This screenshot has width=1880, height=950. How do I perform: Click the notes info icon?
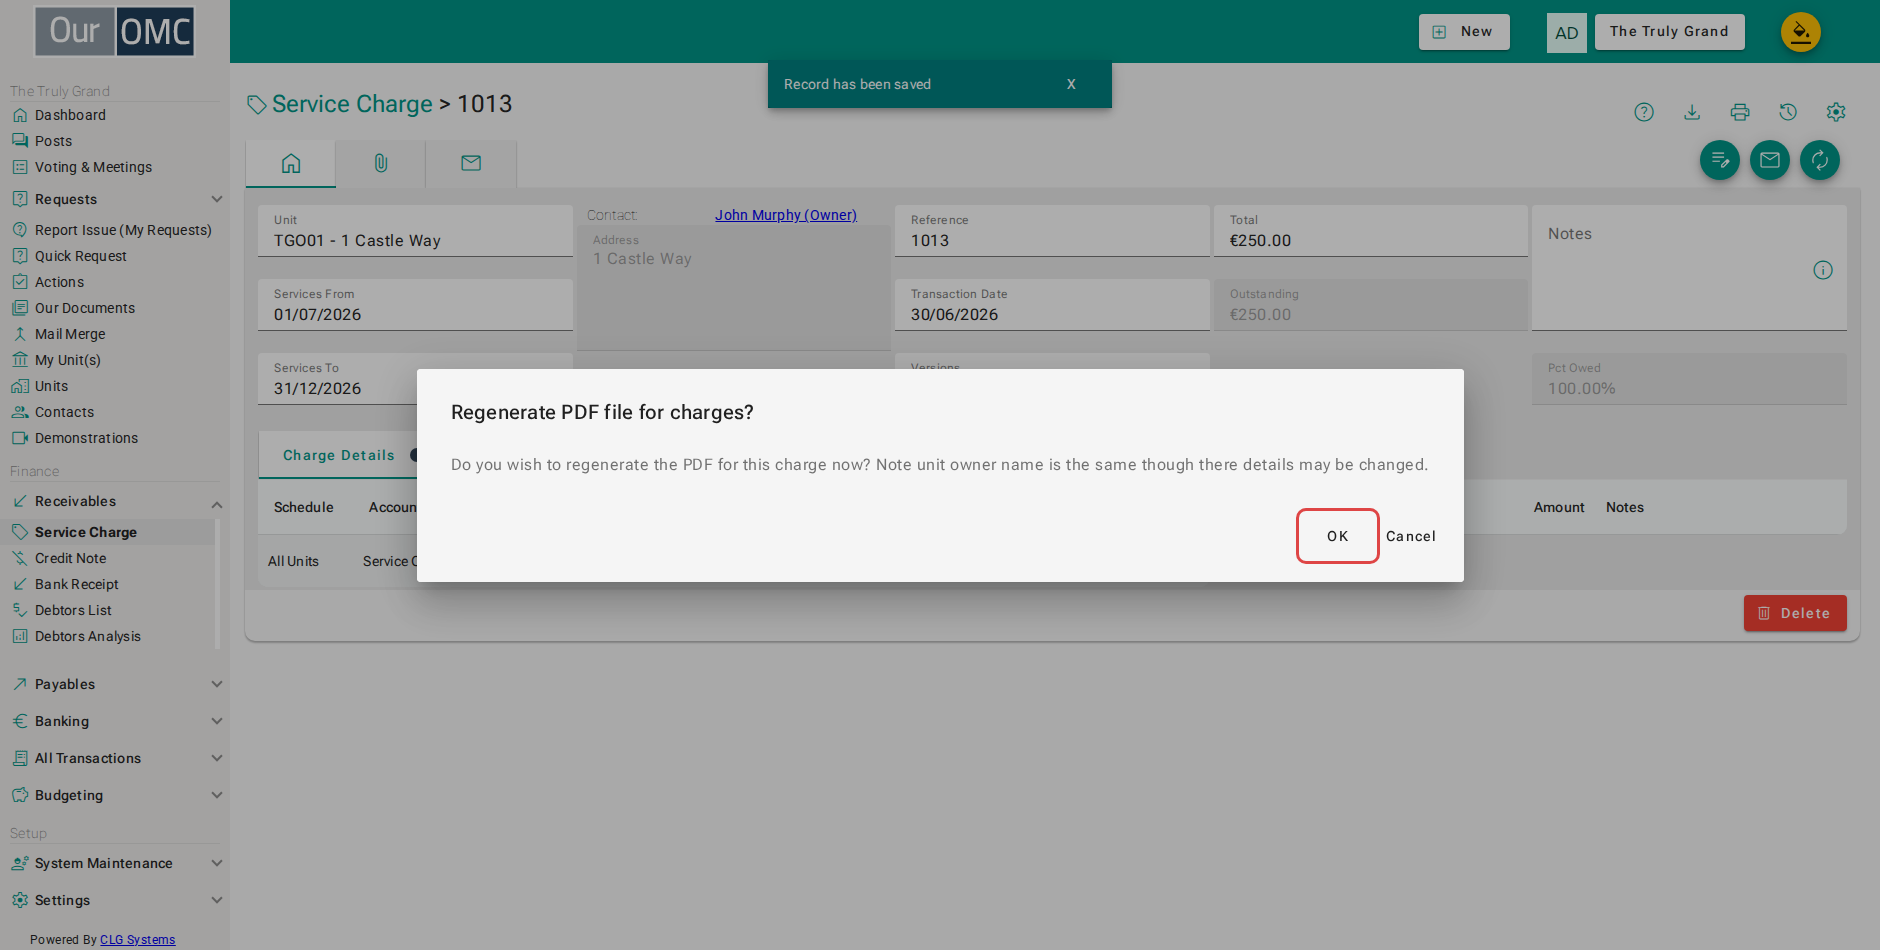(1823, 270)
